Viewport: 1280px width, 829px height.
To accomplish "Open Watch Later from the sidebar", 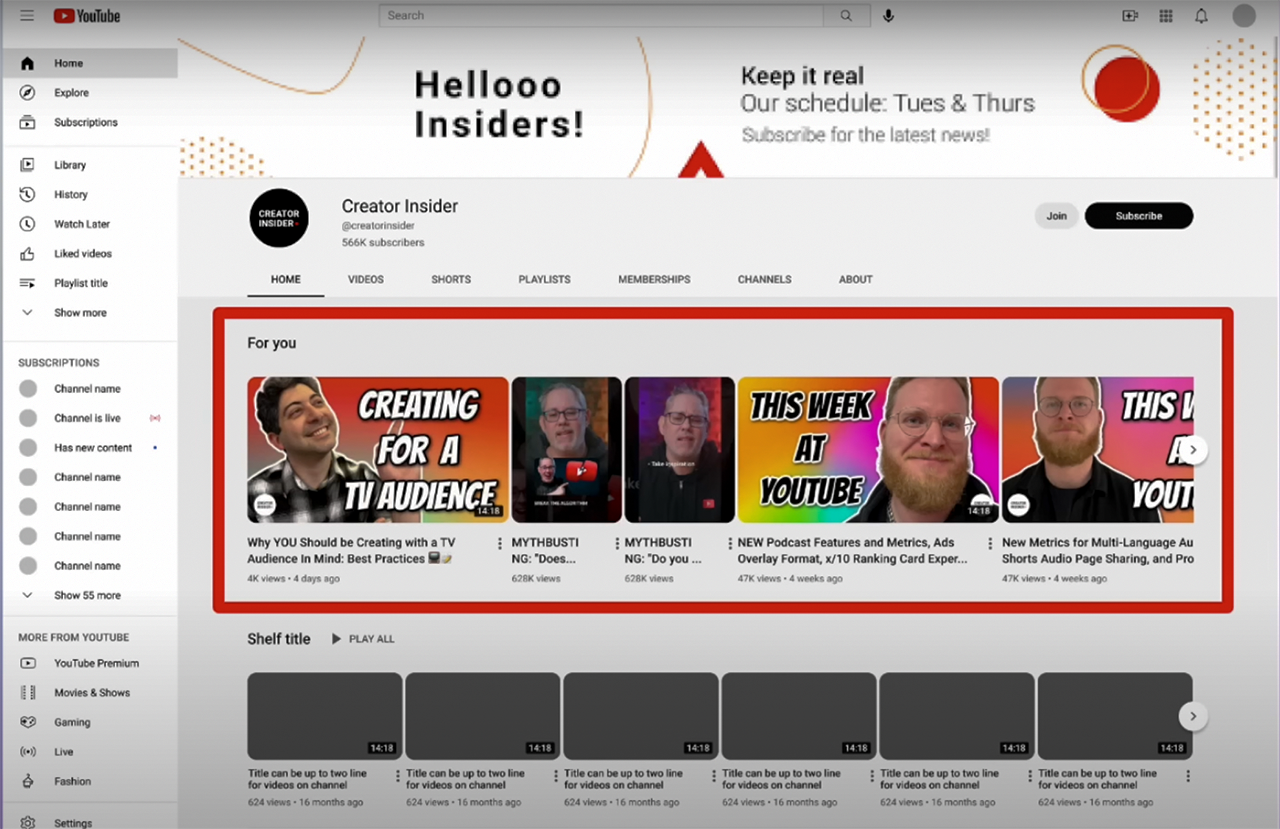I will pyautogui.click(x=81, y=224).
